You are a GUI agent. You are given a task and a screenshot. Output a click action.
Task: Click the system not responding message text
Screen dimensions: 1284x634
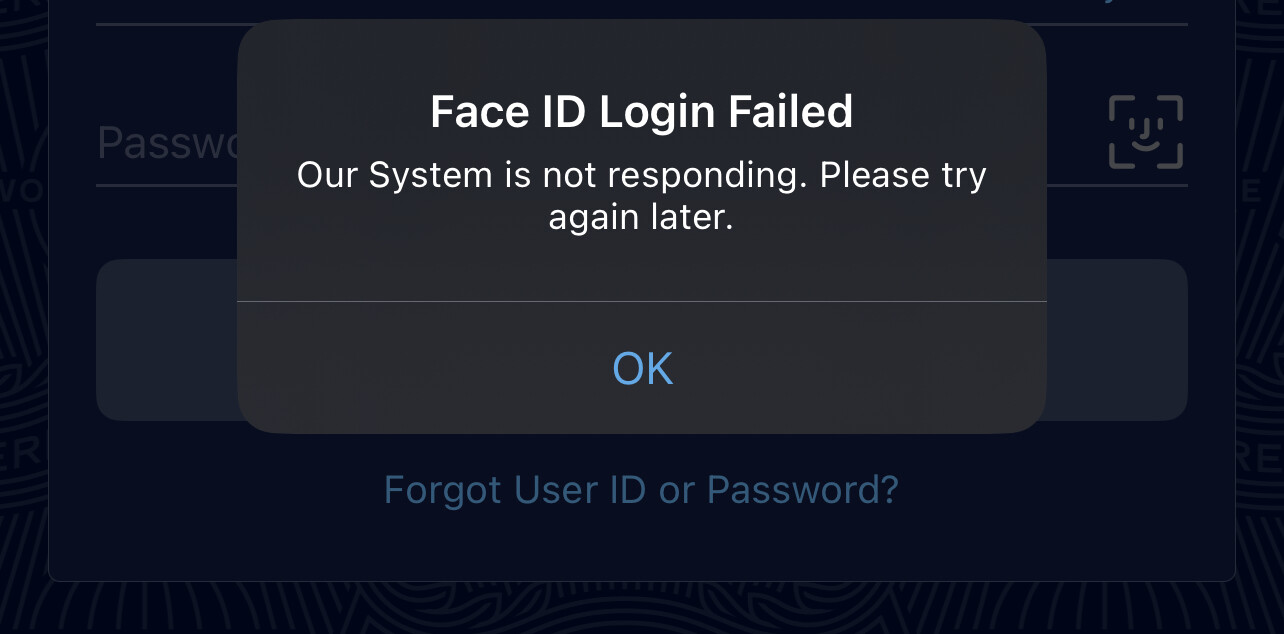click(642, 196)
